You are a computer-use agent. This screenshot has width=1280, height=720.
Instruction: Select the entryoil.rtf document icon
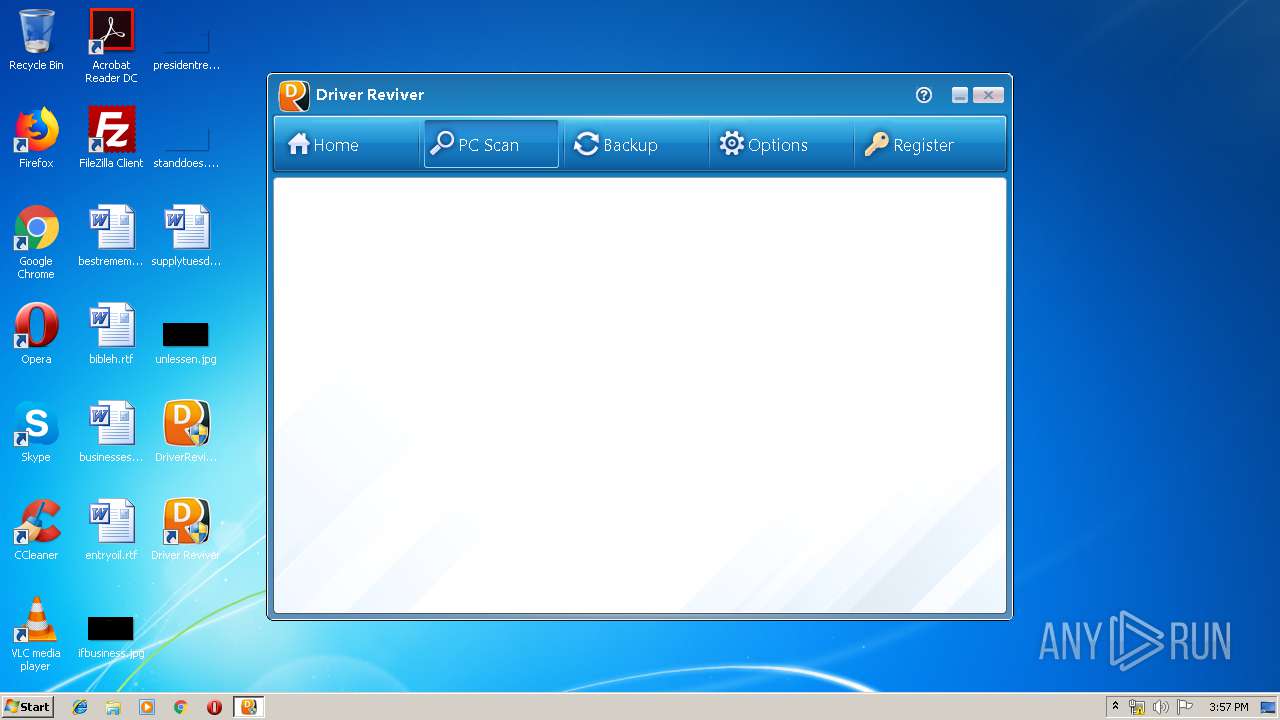[111, 530]
